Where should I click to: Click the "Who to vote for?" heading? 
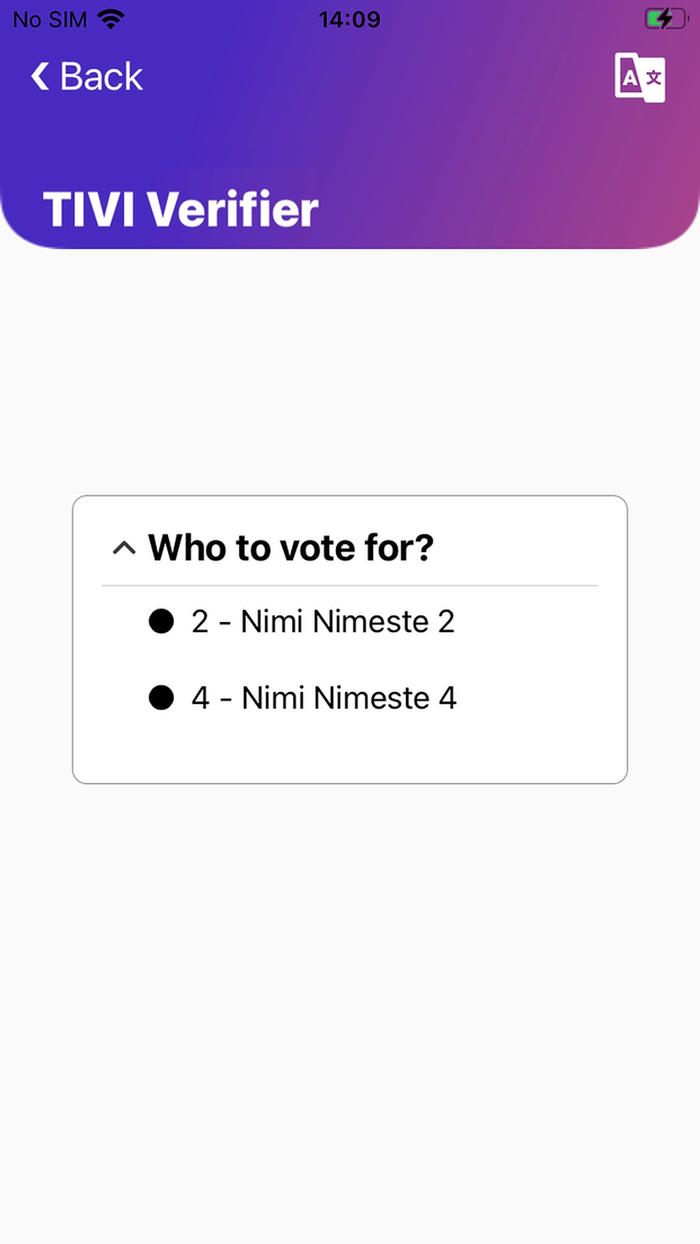coord(290,548)
